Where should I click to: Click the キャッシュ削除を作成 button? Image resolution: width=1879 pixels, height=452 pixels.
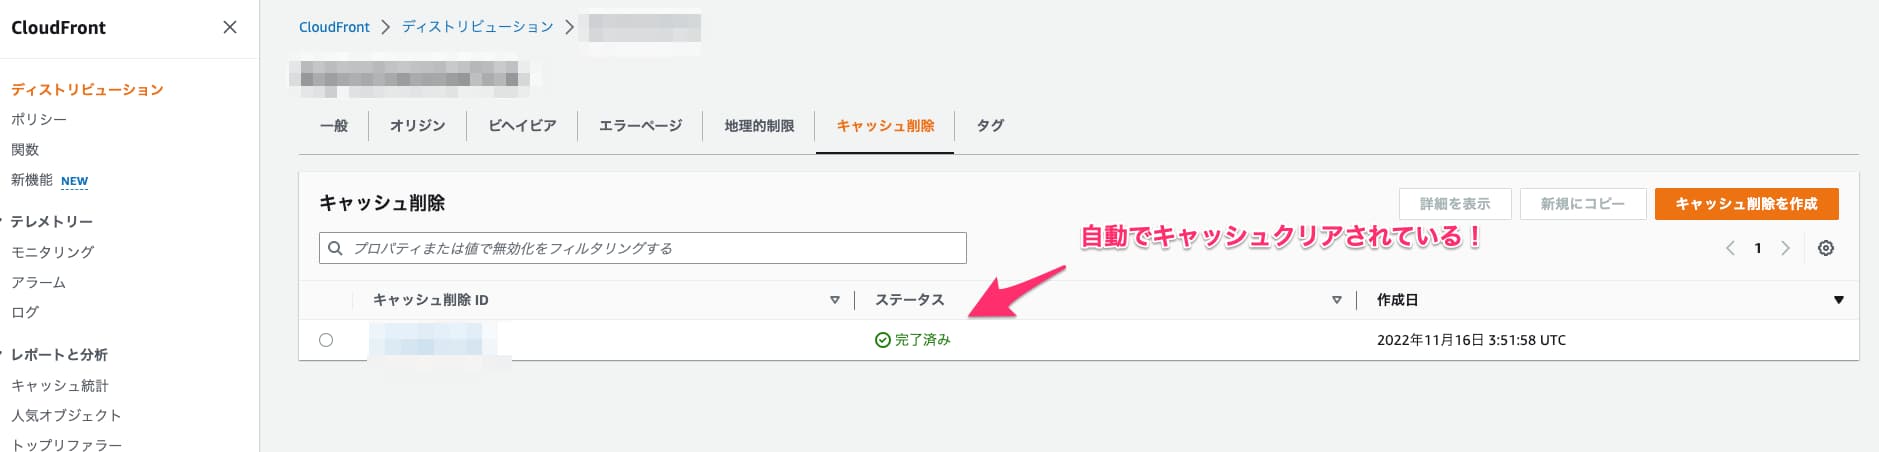tap(1746, 204)
